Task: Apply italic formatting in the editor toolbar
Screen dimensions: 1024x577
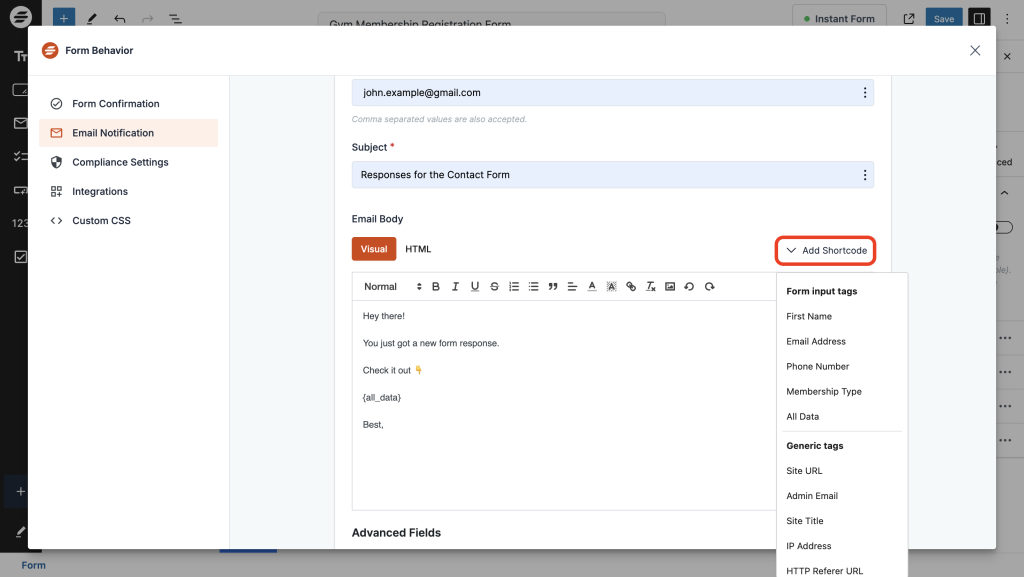Action: click(455, 287)
